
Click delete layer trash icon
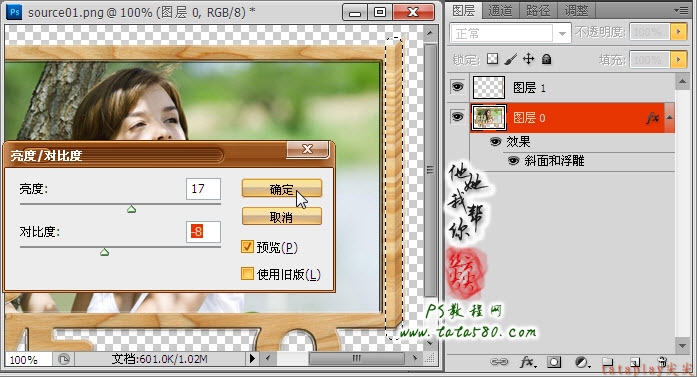[x=662, y=361]
